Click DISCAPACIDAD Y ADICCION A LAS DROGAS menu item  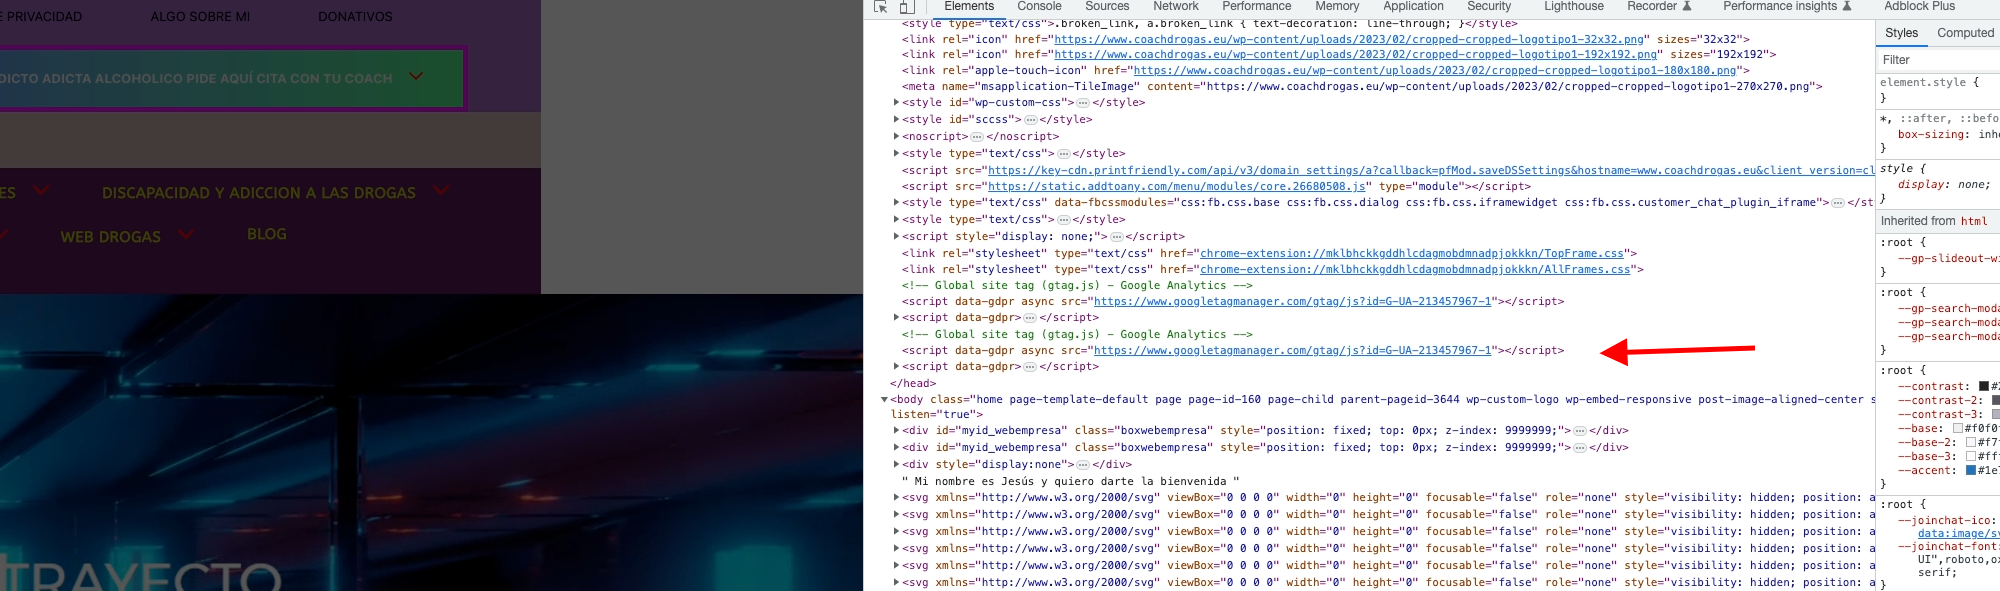[259, 193]
